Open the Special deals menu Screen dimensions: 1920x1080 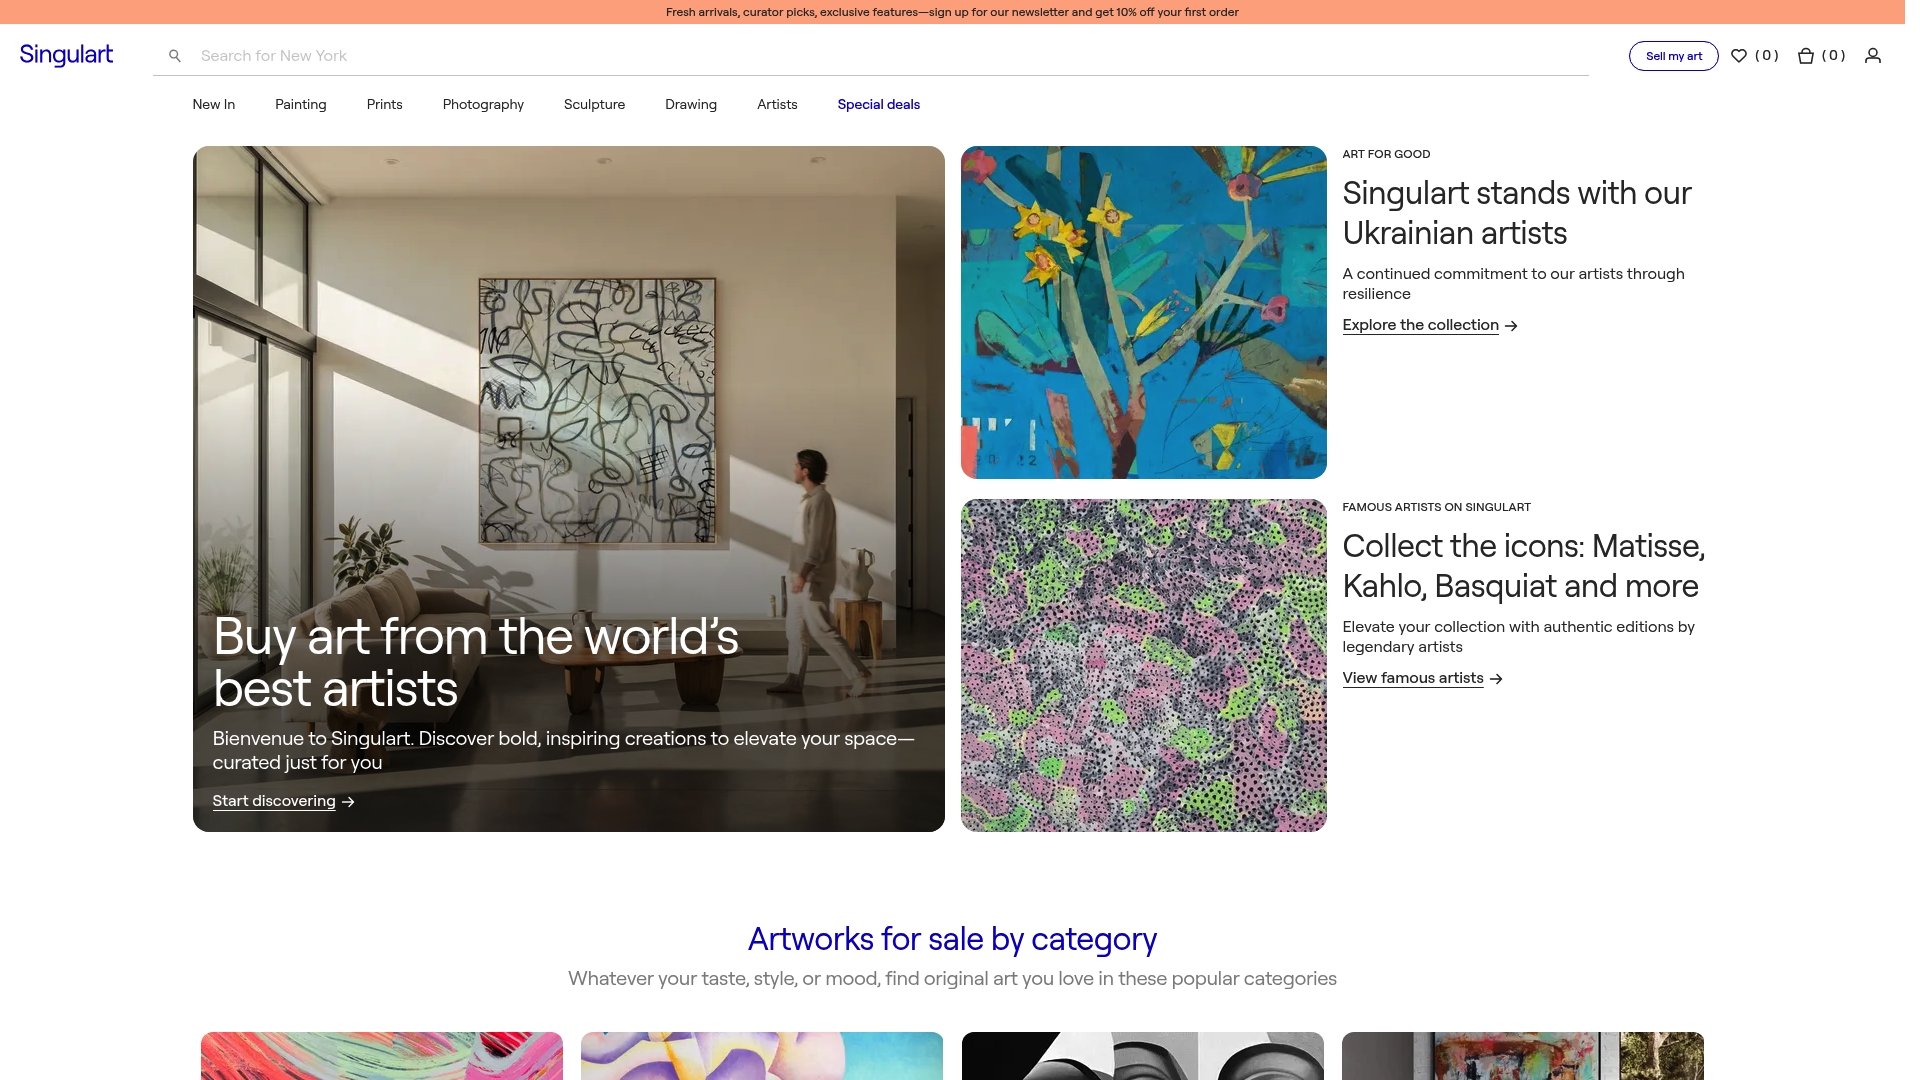click(x=879, y=105)
